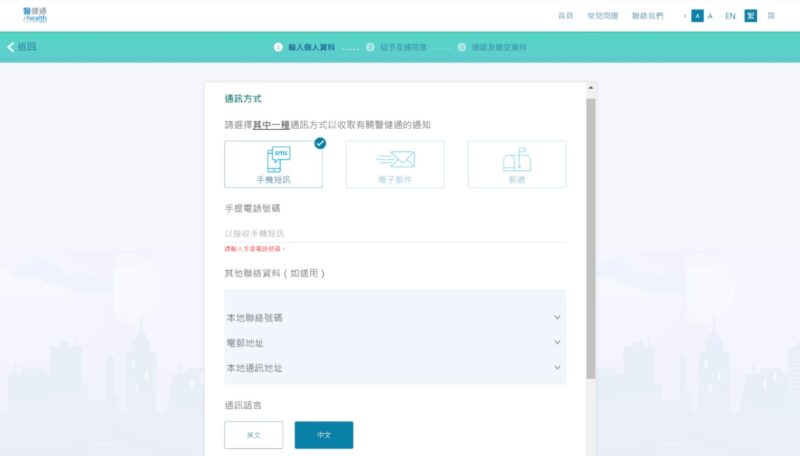The image size is (800, 456).
Task: Select 英文 as communication language
Action: pos(253,435)
